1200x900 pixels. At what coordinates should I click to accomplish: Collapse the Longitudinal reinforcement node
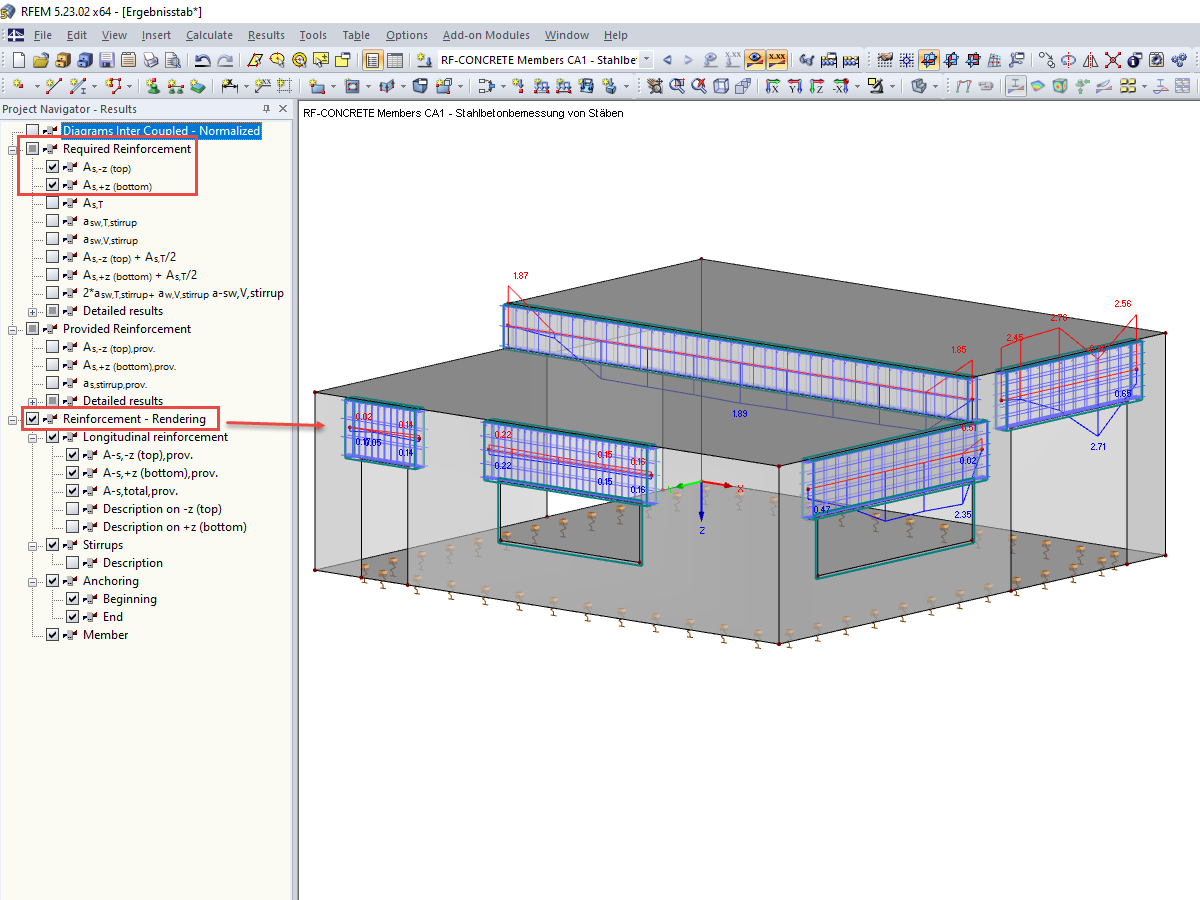(33, 437)
